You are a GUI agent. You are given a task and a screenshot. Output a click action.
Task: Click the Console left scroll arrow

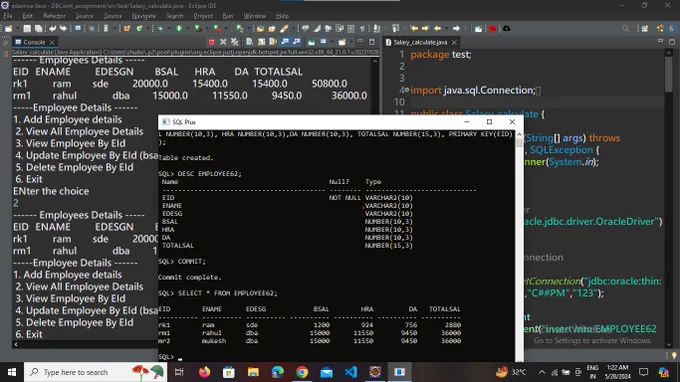point(16,344)
